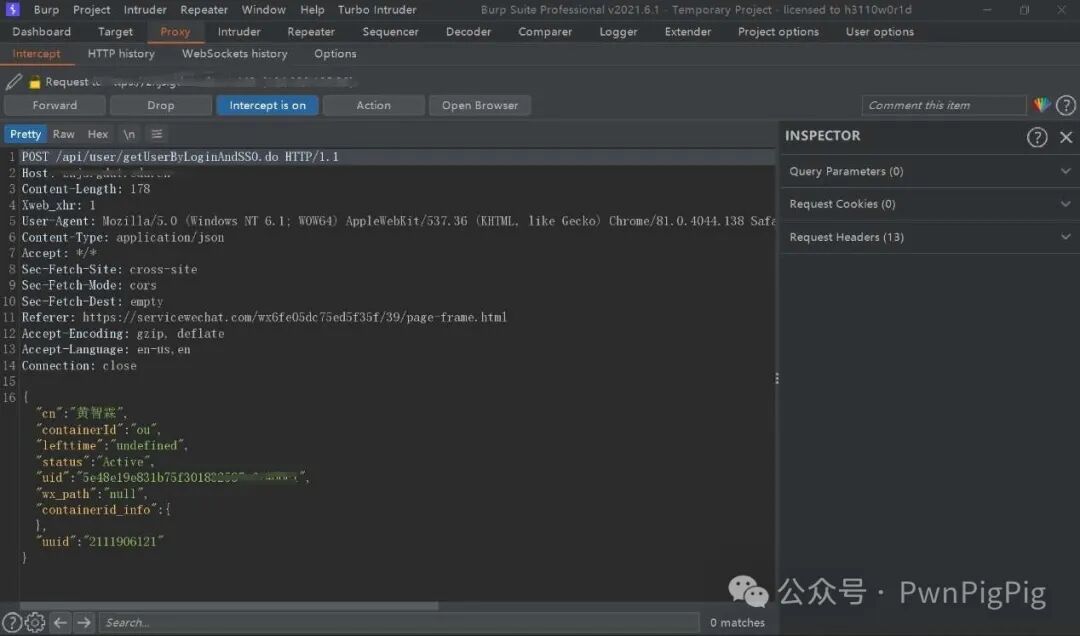Click the "status":"Active" JSON line
Image resolution: width=1080 pixels, height=636 pixels.
(96, 462)
